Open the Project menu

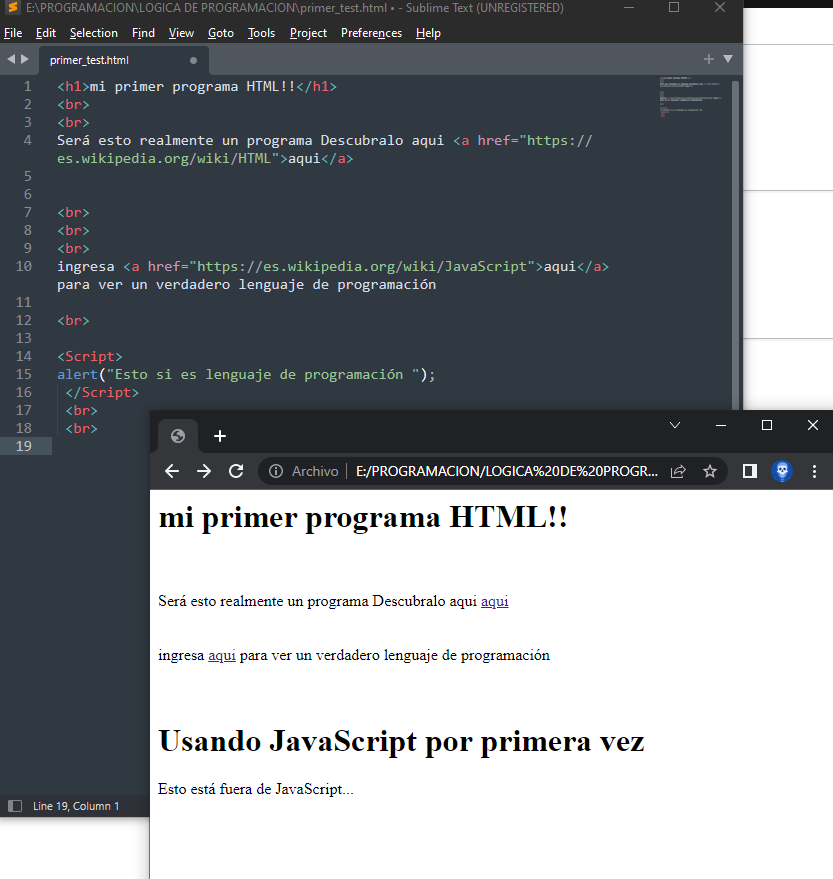[308, 33]
